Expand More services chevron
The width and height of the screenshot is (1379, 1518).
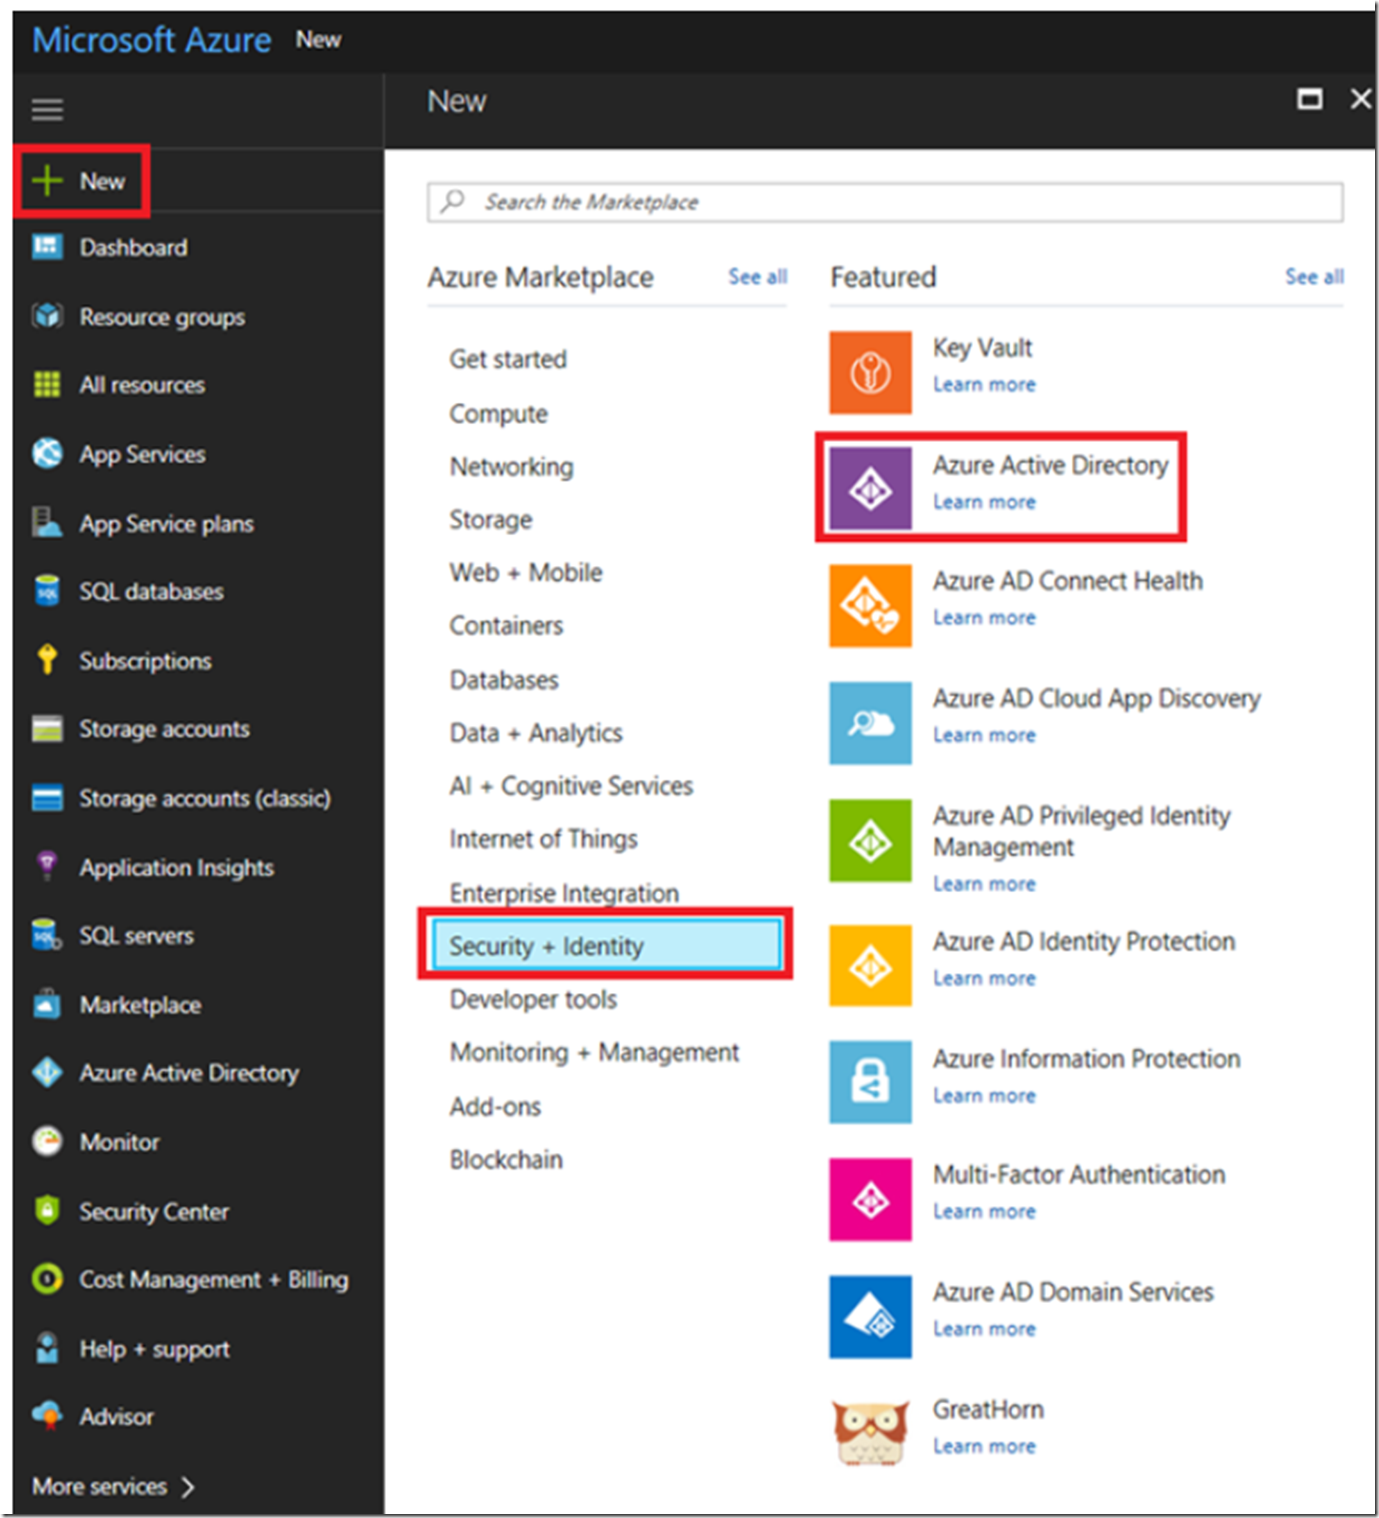point(188,1487)
